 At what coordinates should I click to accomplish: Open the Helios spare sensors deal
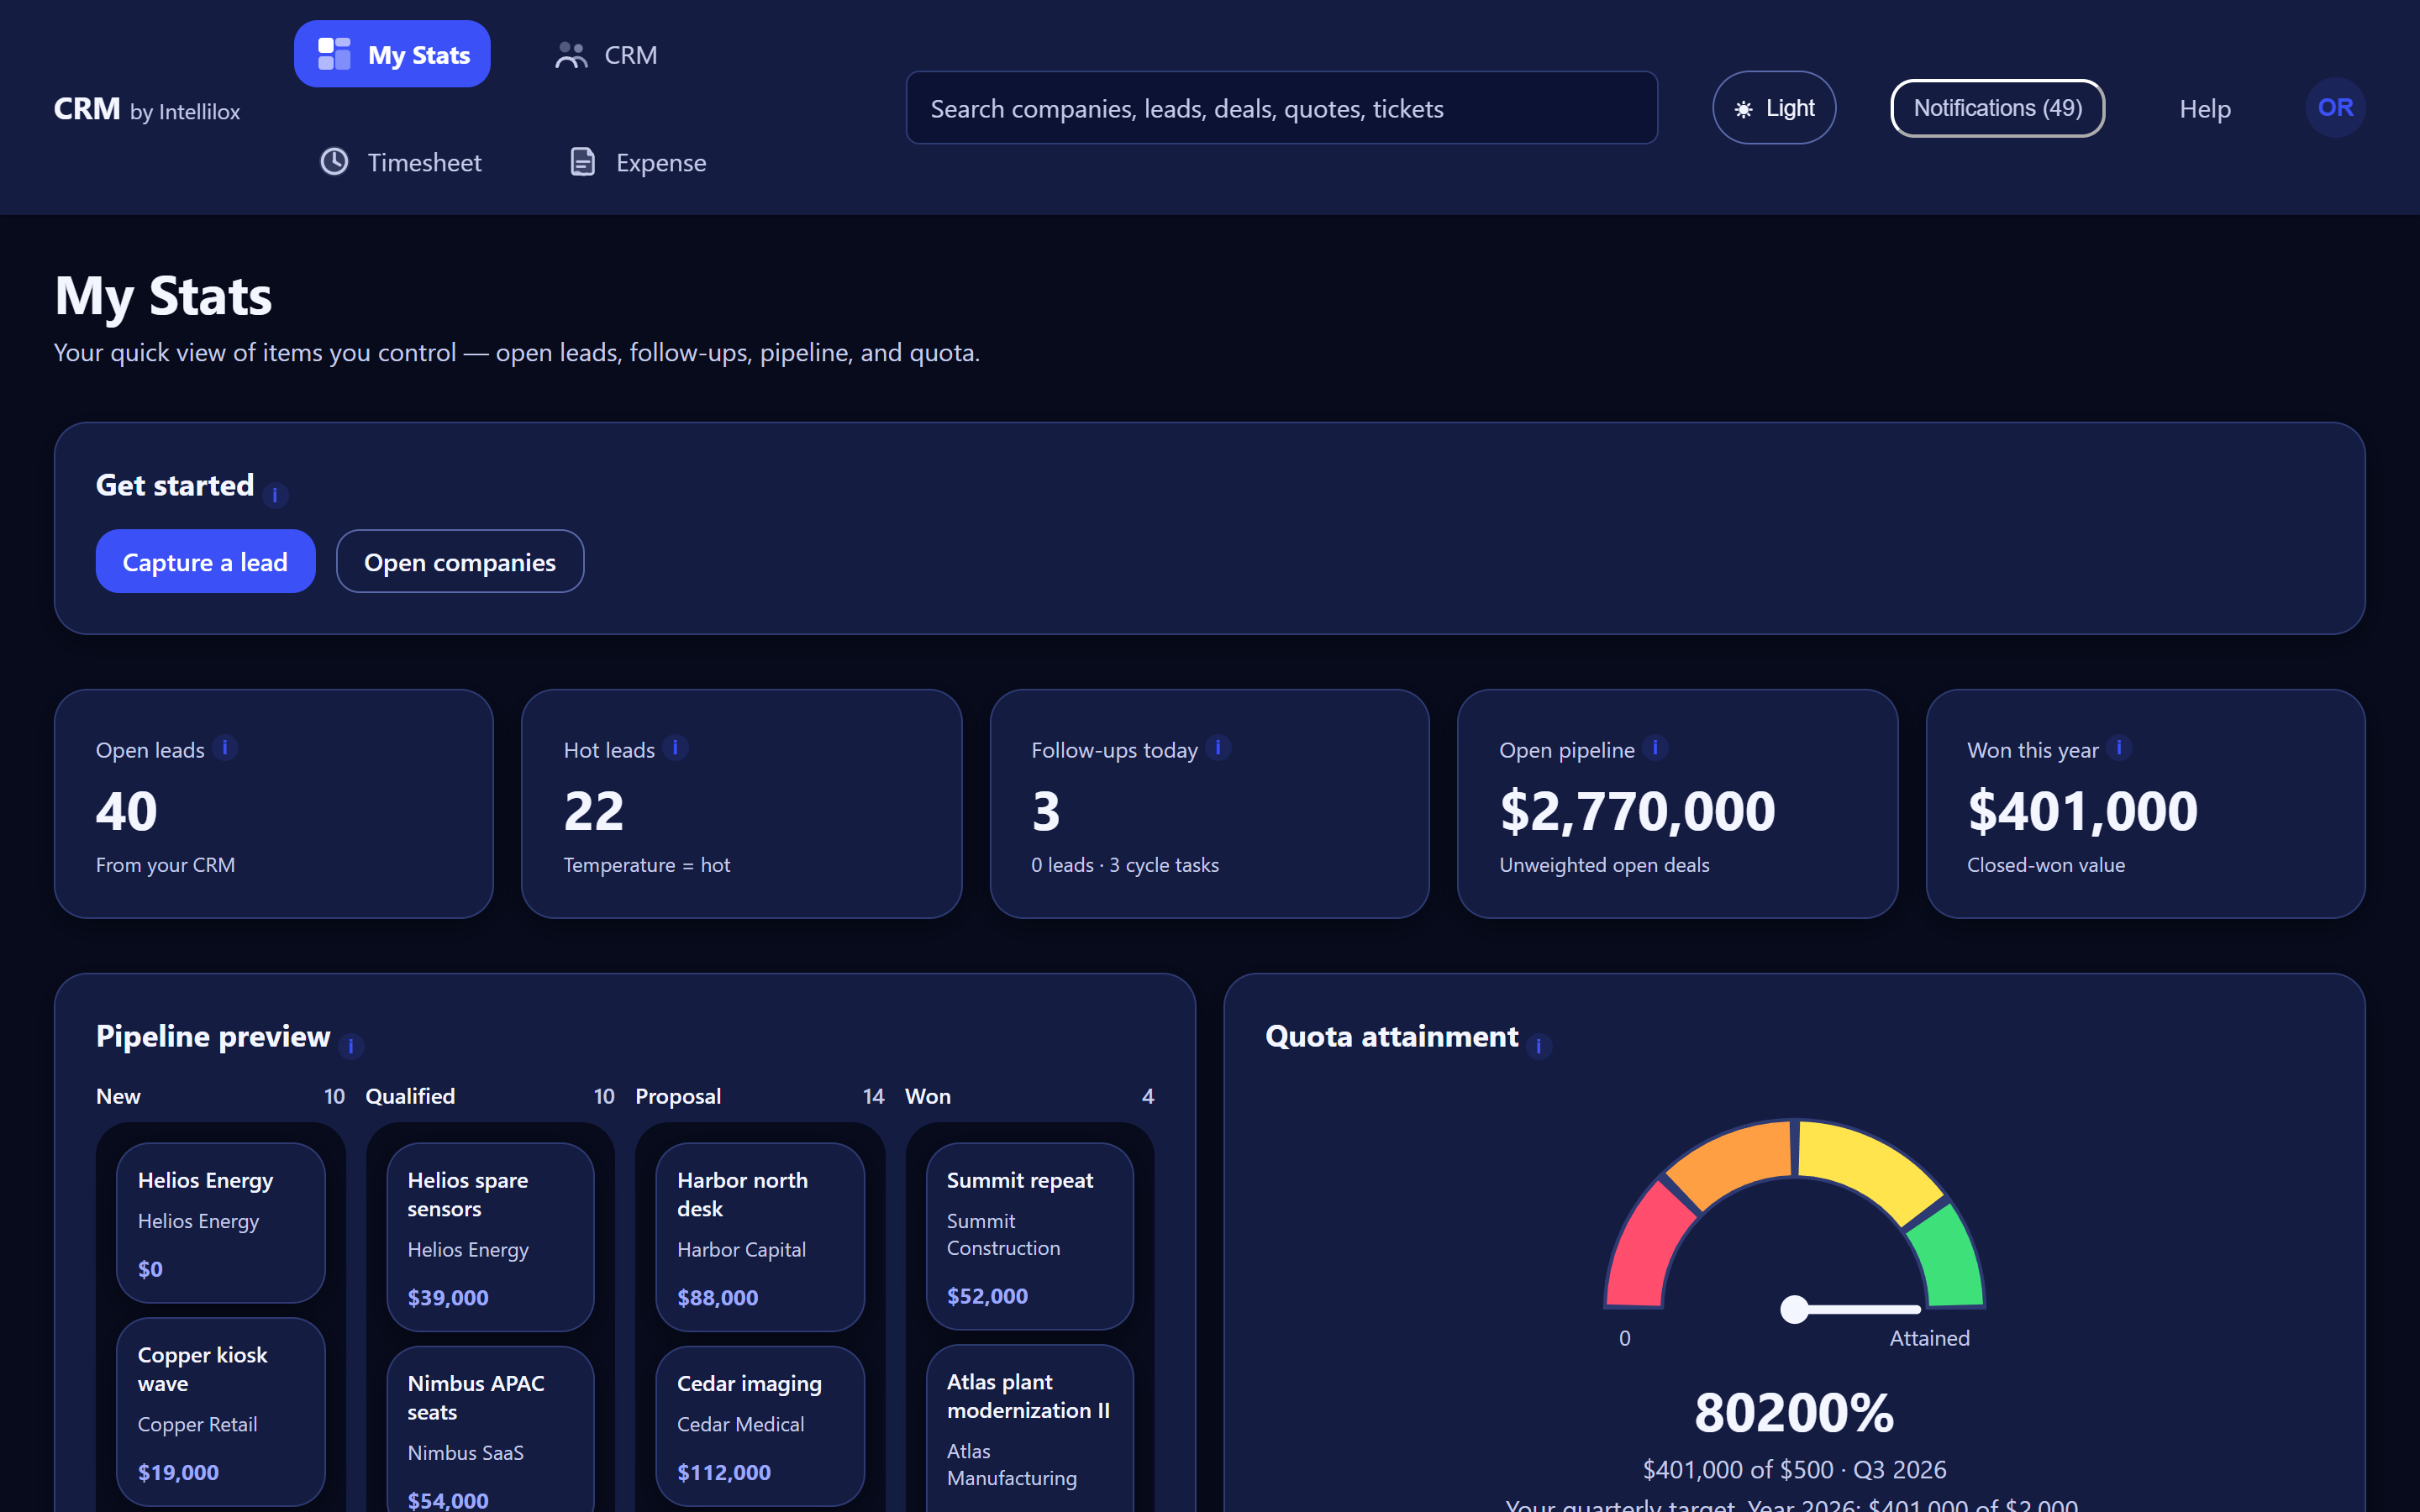(490, 1236)
